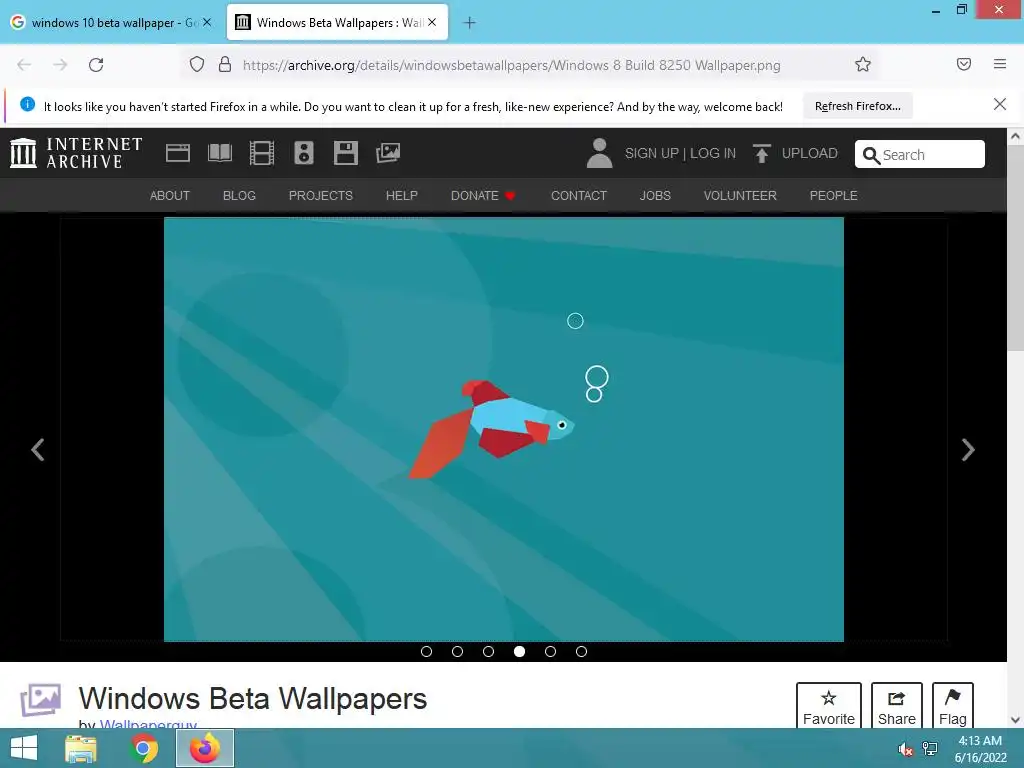
Task: Select the fifth carousel dot
Action: (x=551, y=652)
